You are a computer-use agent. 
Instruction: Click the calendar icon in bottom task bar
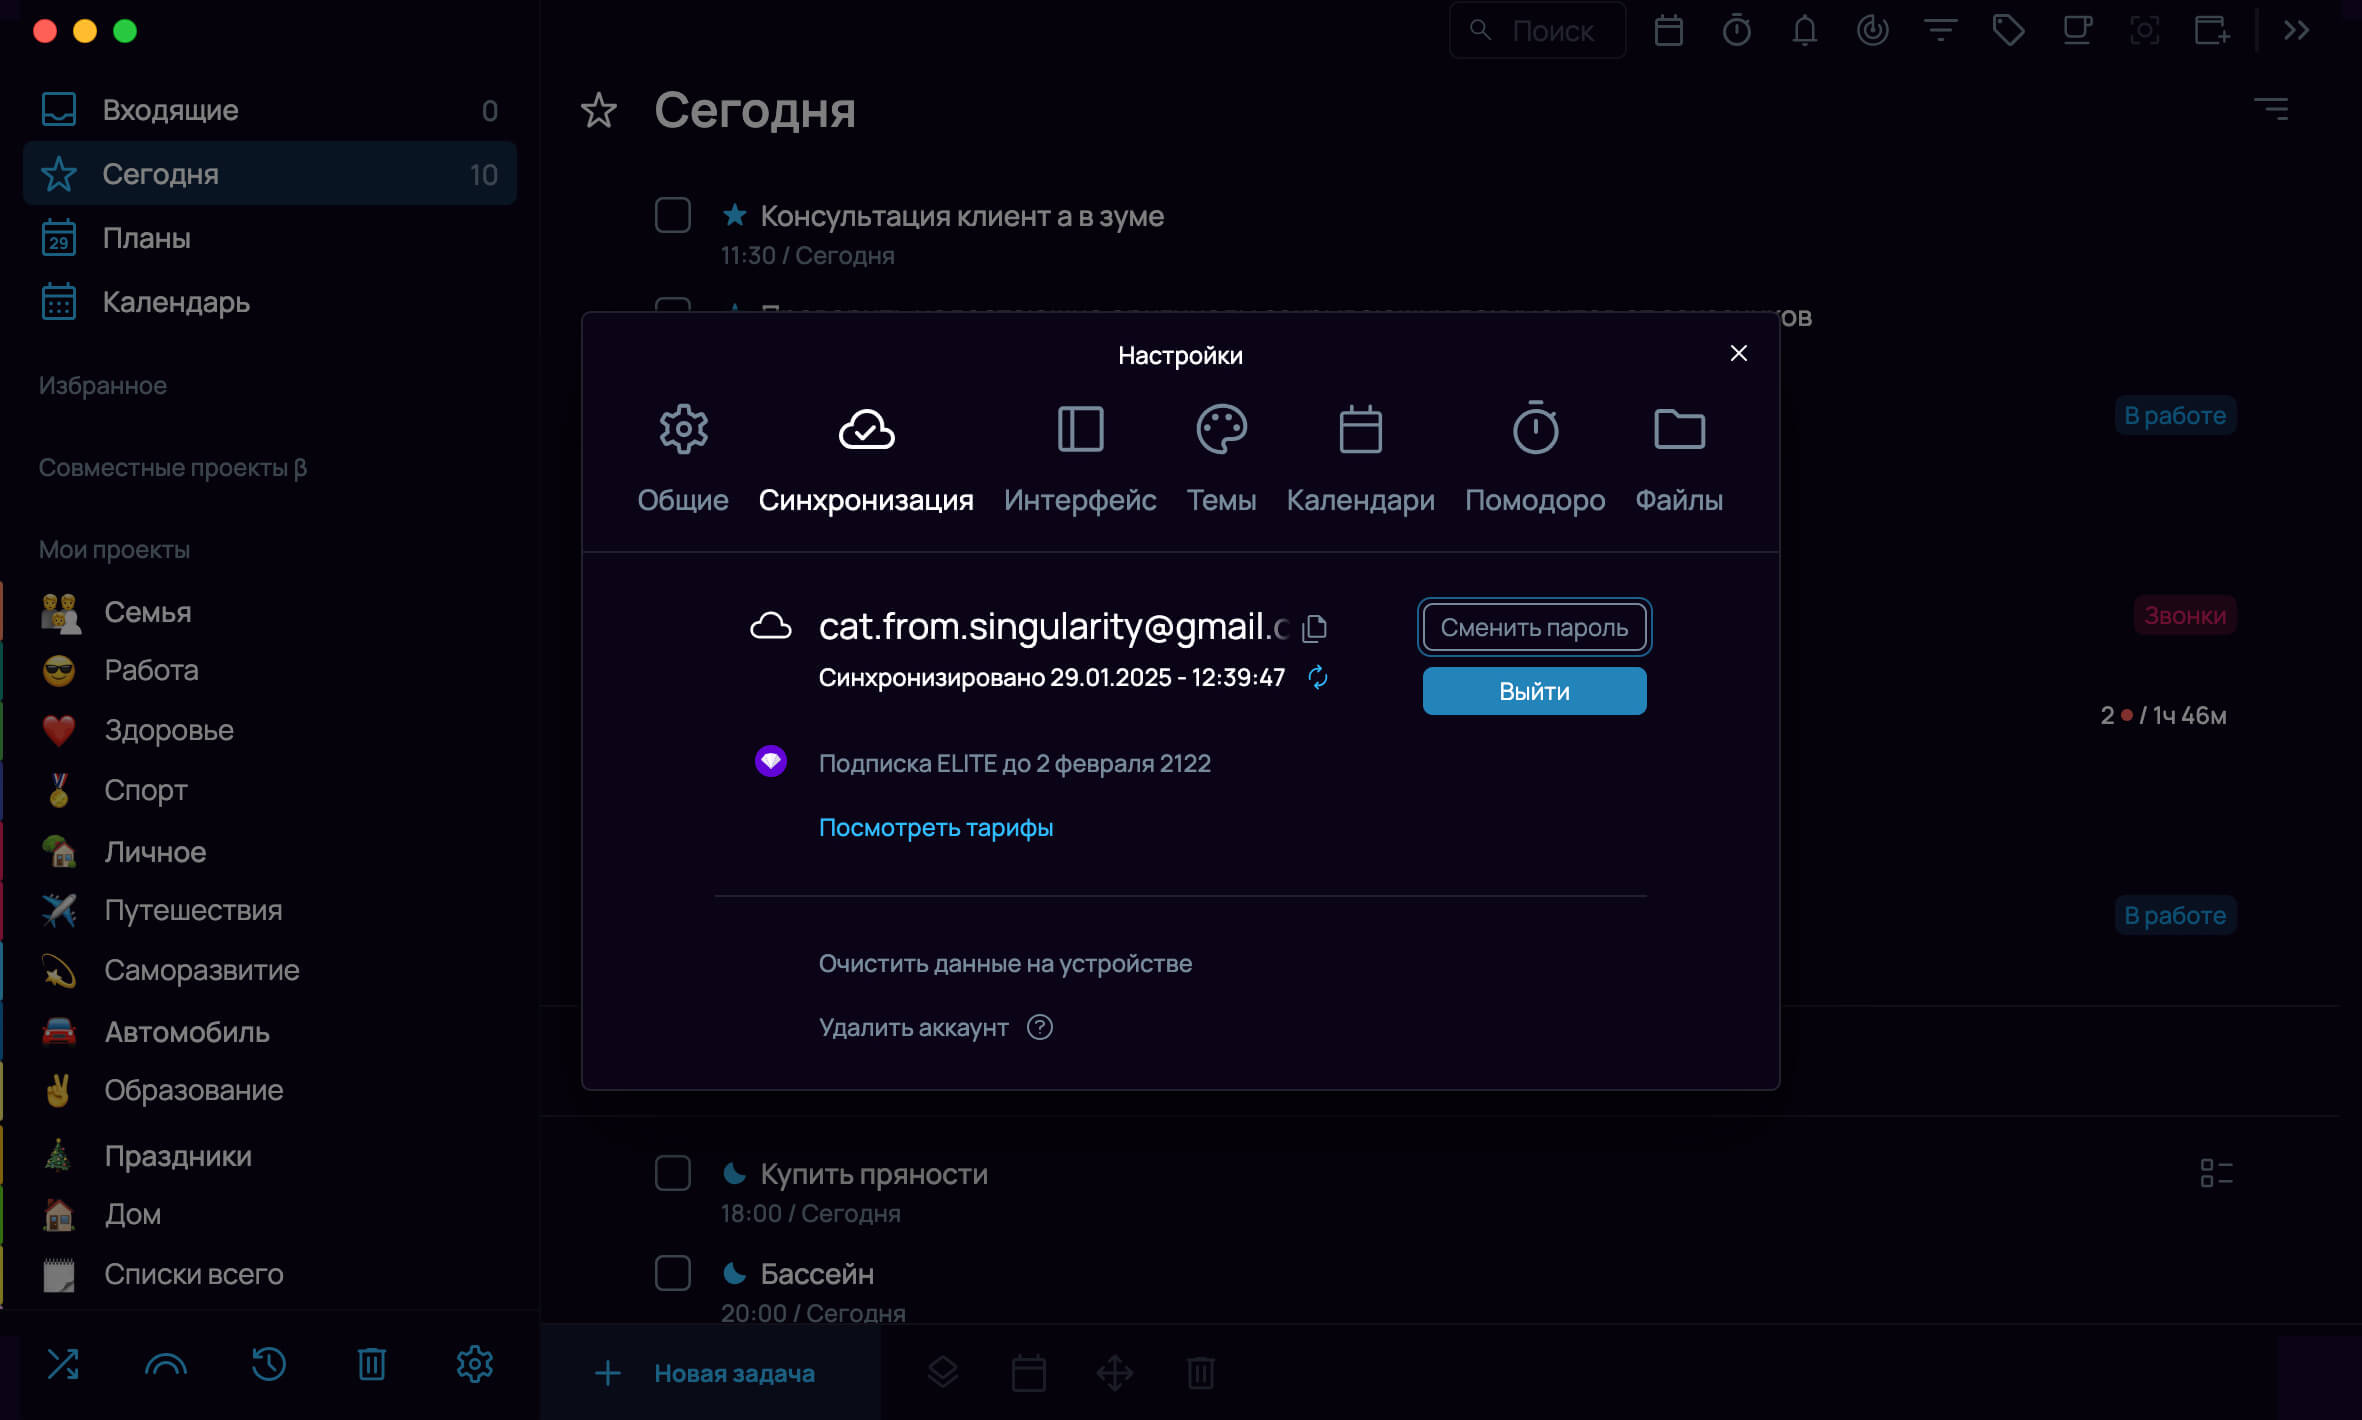(1029, 1373)
